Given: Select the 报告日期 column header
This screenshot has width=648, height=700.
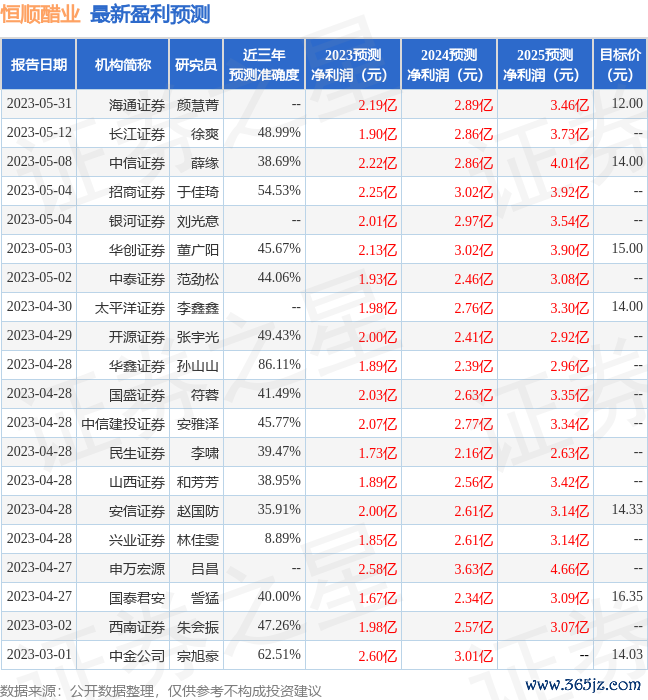Looking at the screenshot, I should click(x=39, y=65).
